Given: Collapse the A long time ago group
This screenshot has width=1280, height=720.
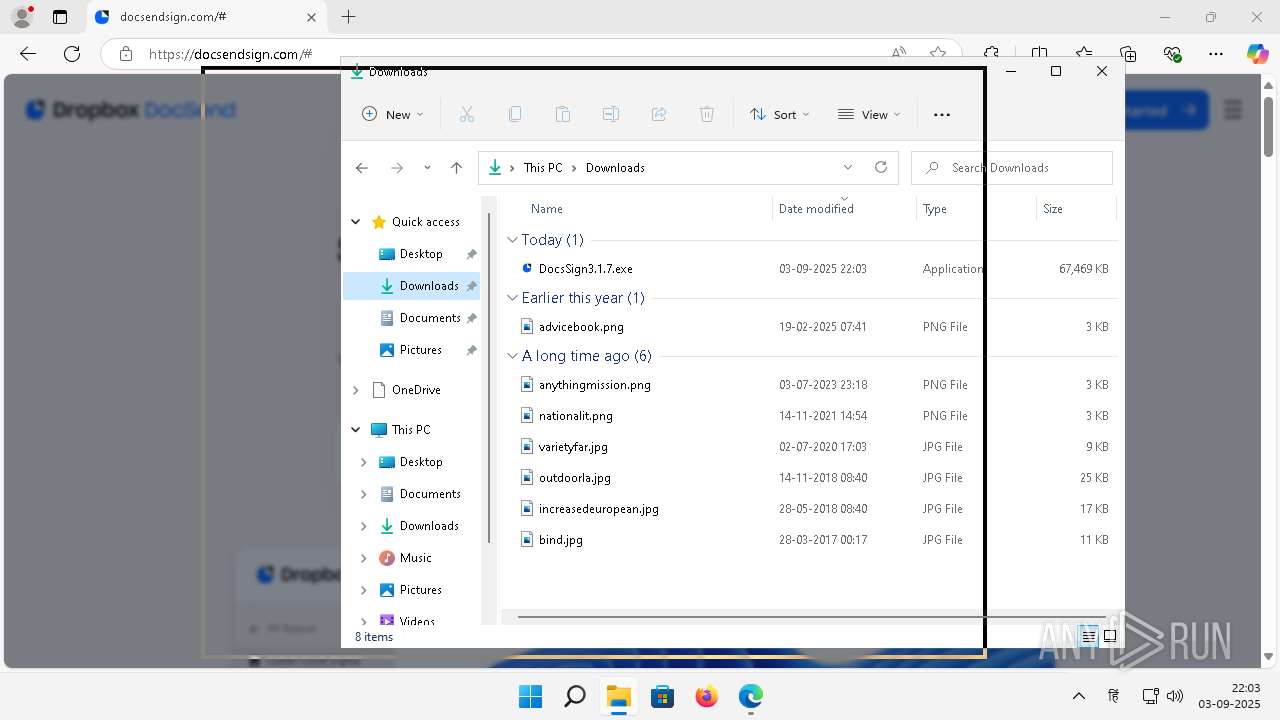Looking at the screenshot, I should coord(513,356).
